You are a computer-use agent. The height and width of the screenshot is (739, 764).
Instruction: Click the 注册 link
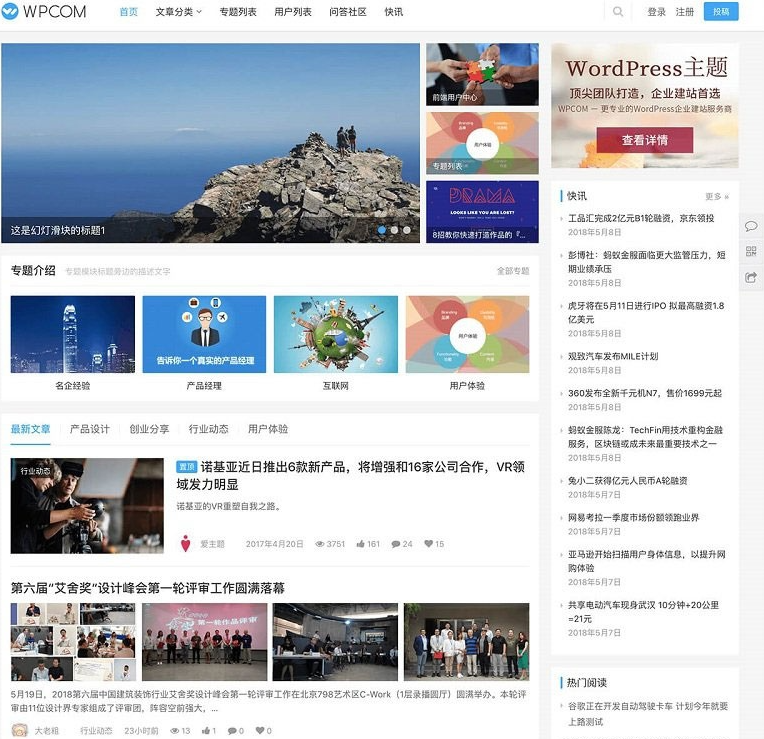(x=685, y=12)
